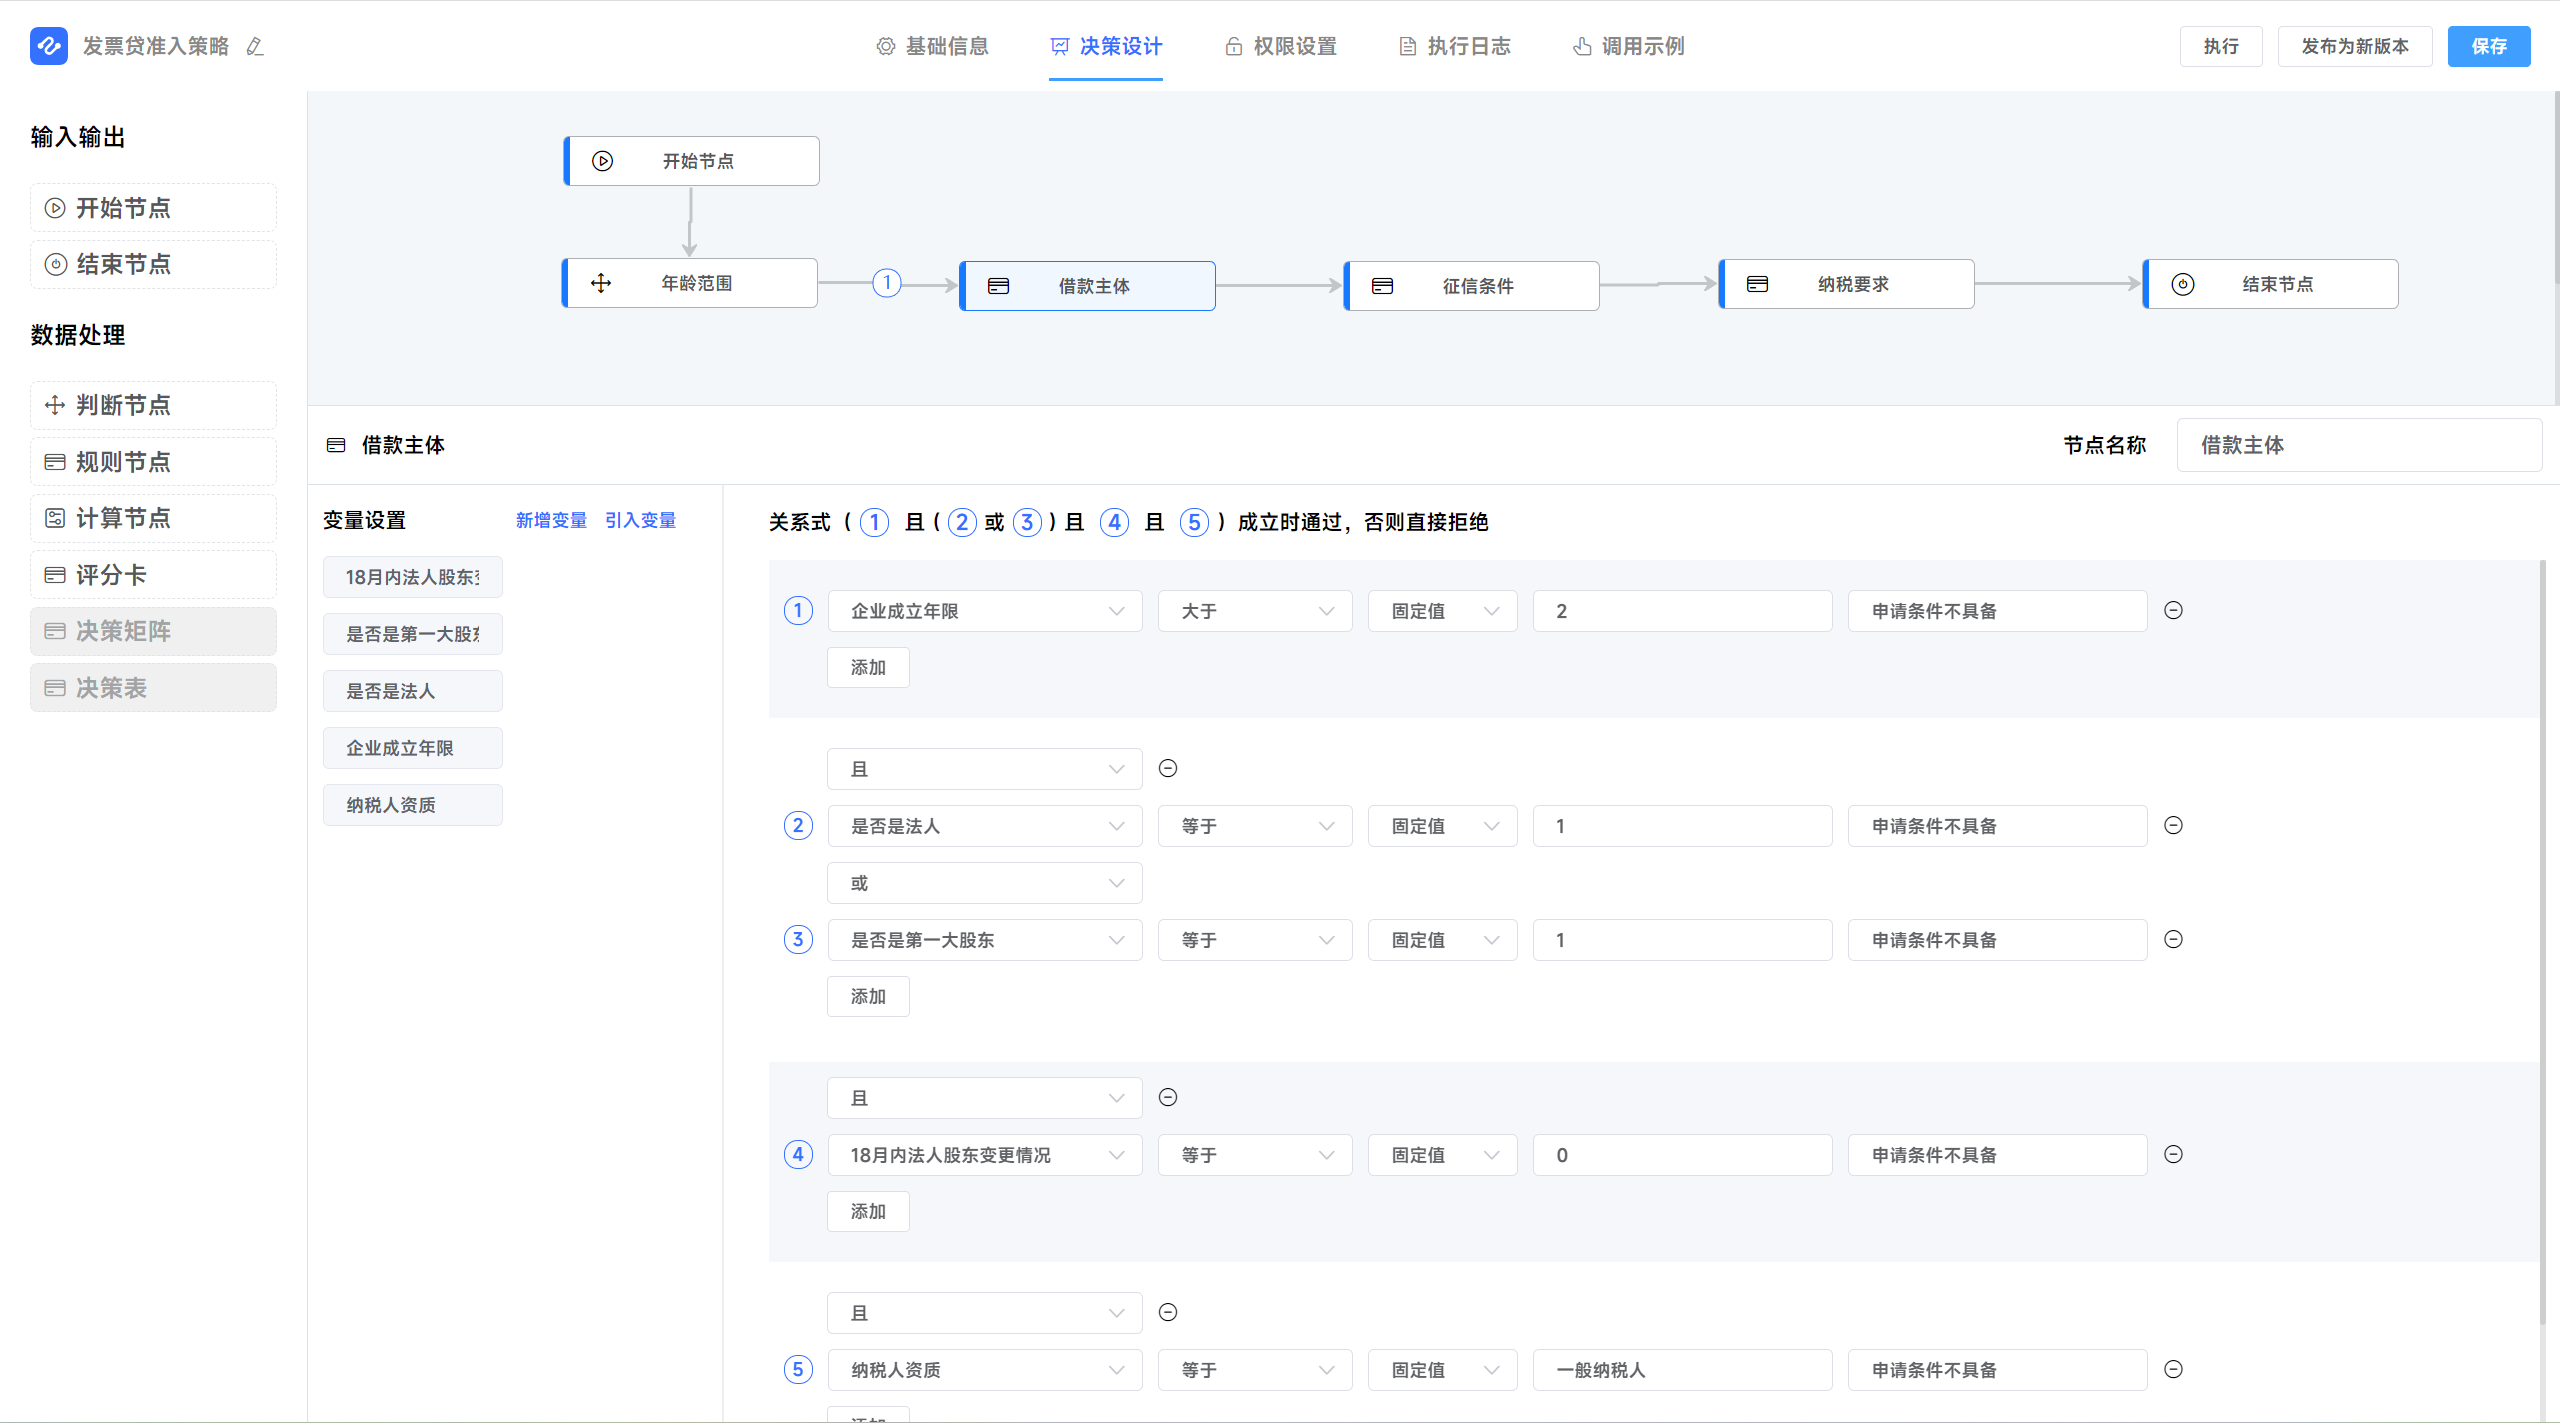
Task: Click the rule icon on the 征信条件 node
Action: pos(1382,286)
